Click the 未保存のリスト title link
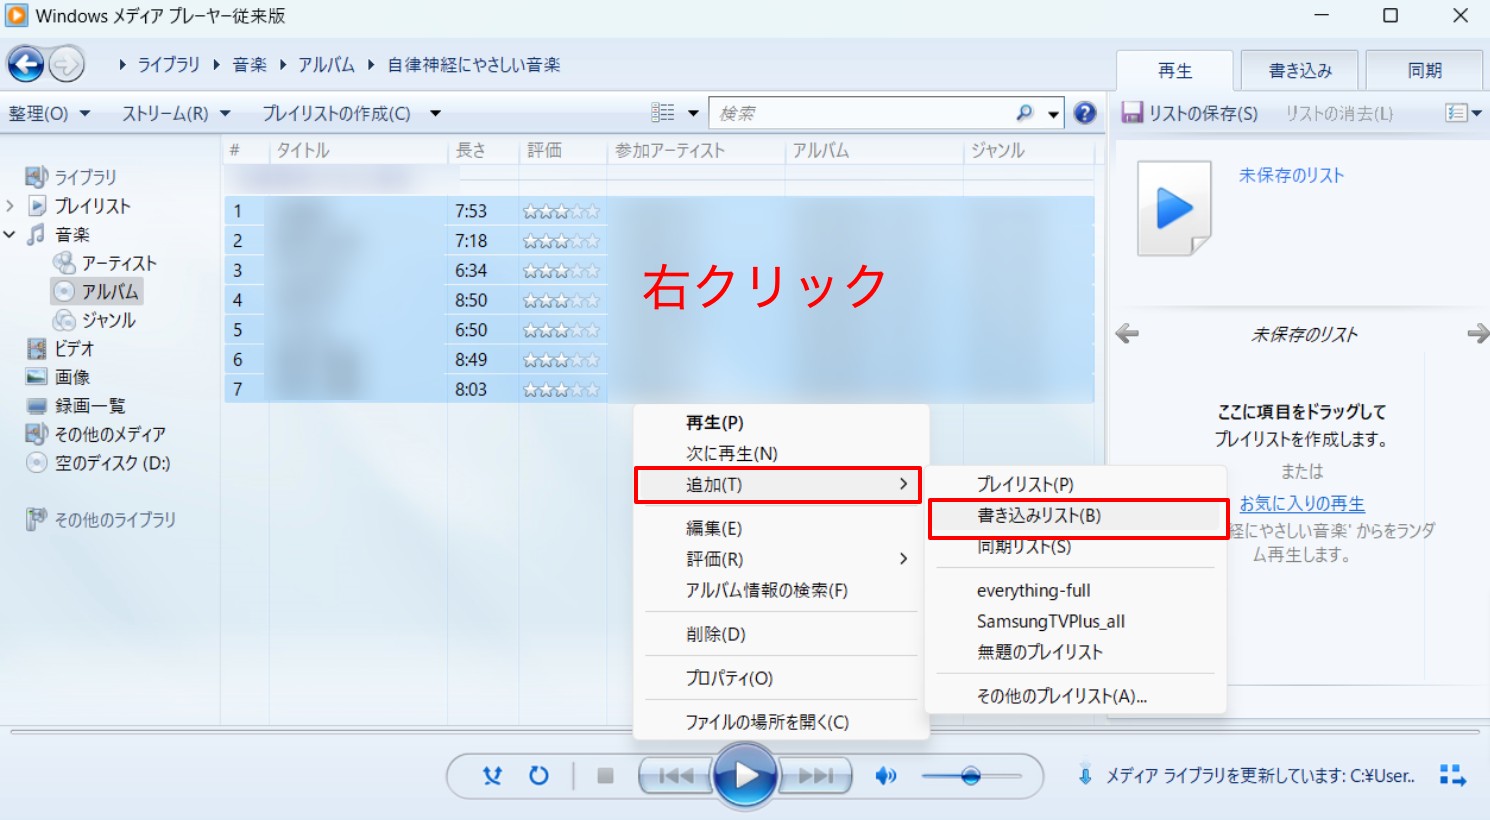The image size is (1490, 820). [x=1291, y=175]
